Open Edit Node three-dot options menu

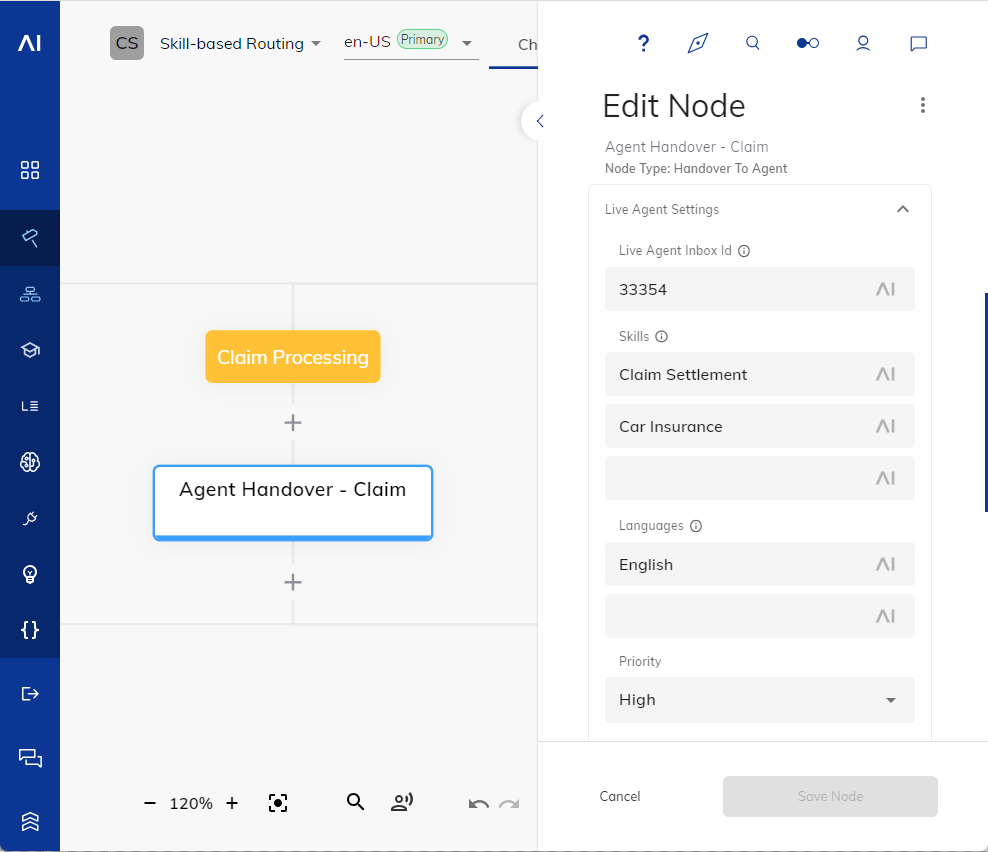(922, 105)
